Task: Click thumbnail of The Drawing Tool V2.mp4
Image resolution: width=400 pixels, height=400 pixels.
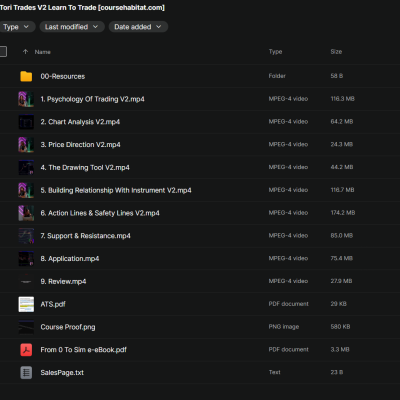Action: (26, 167)
